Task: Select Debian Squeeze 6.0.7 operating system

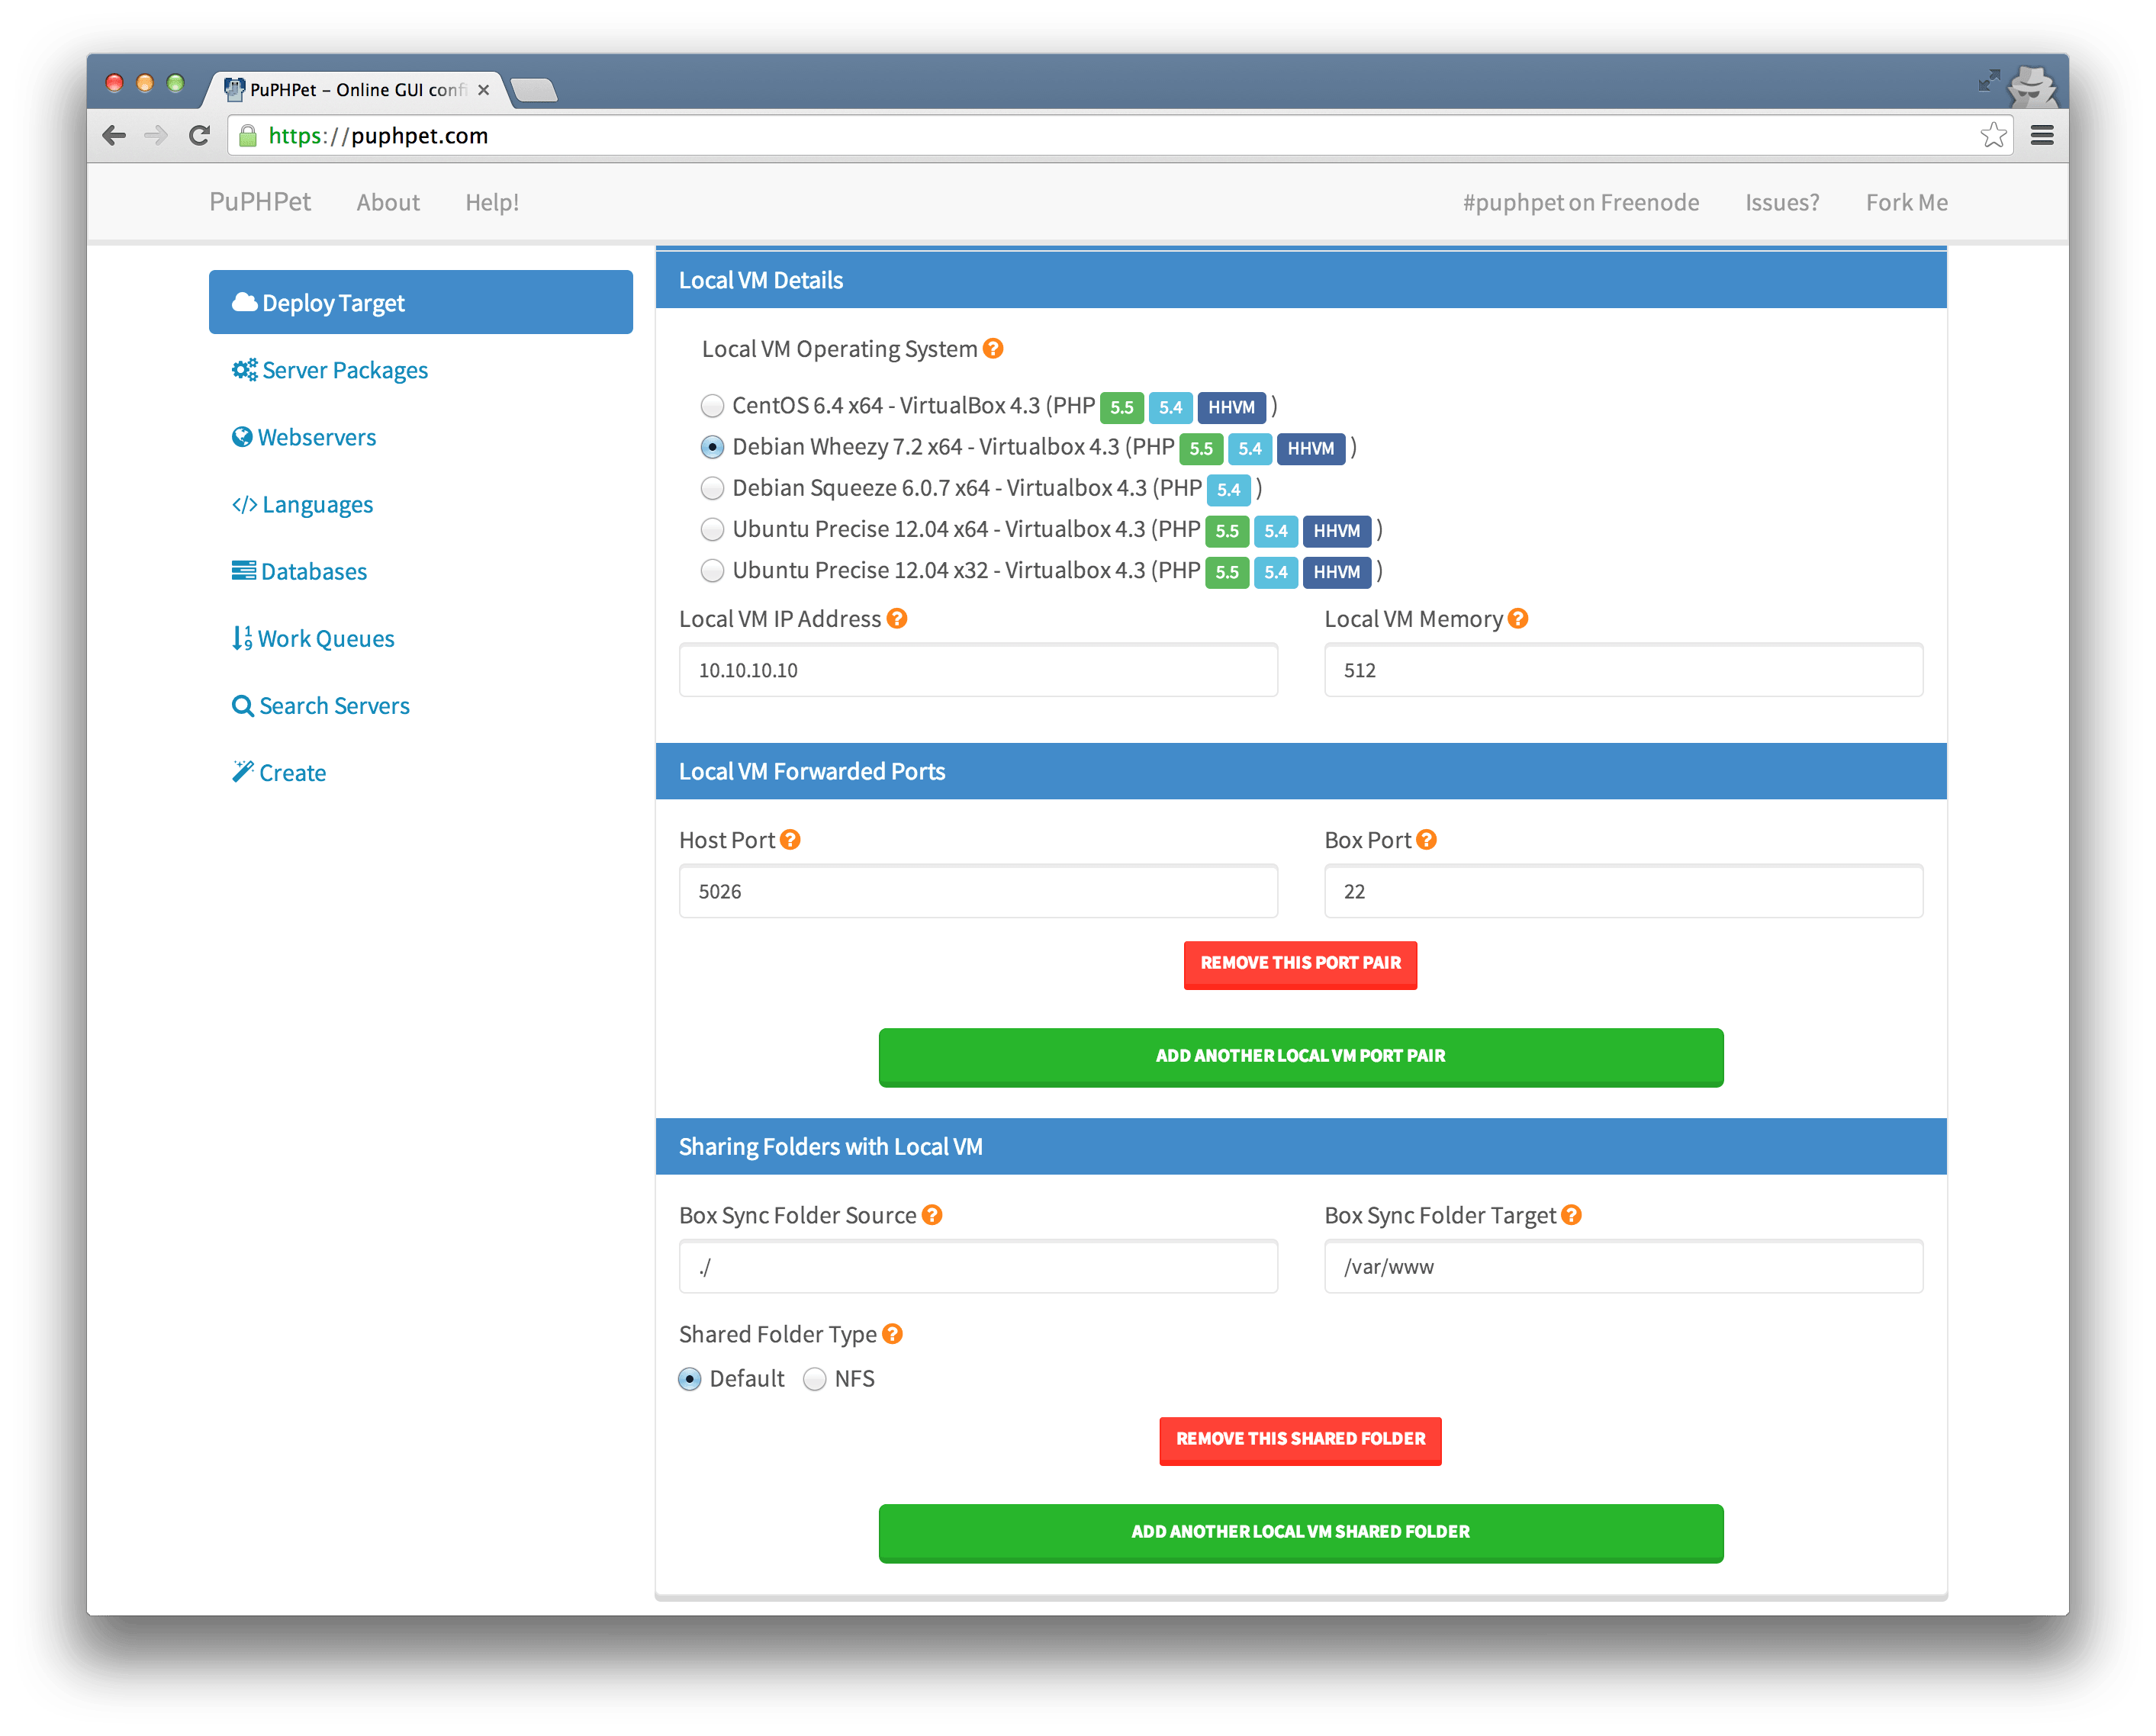Action: 712,488
